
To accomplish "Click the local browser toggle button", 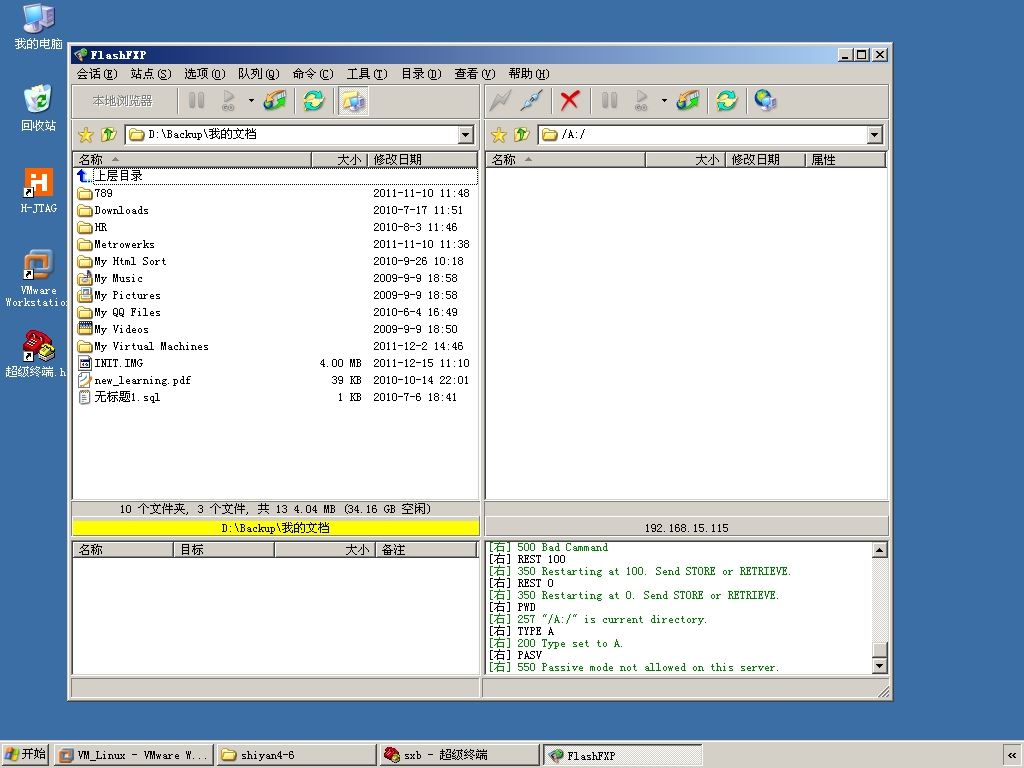I will point(122,101).
